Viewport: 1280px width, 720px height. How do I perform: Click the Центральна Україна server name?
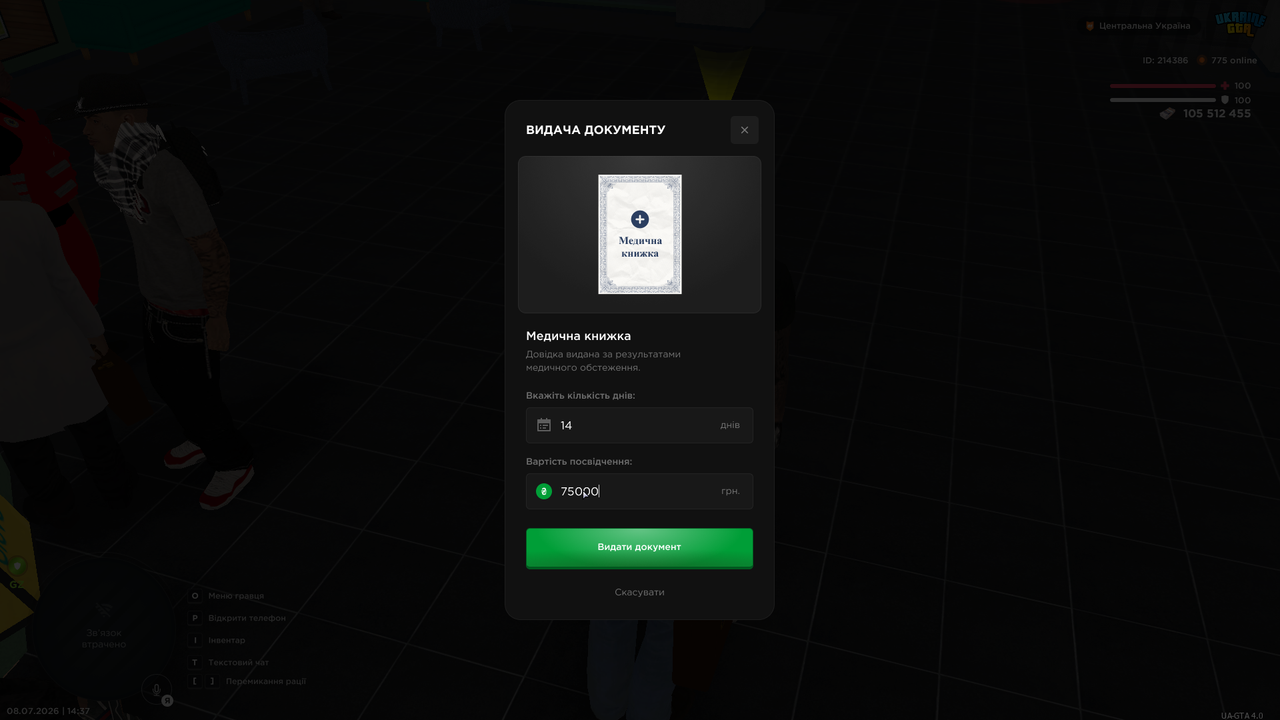[x=1144, y=26]
